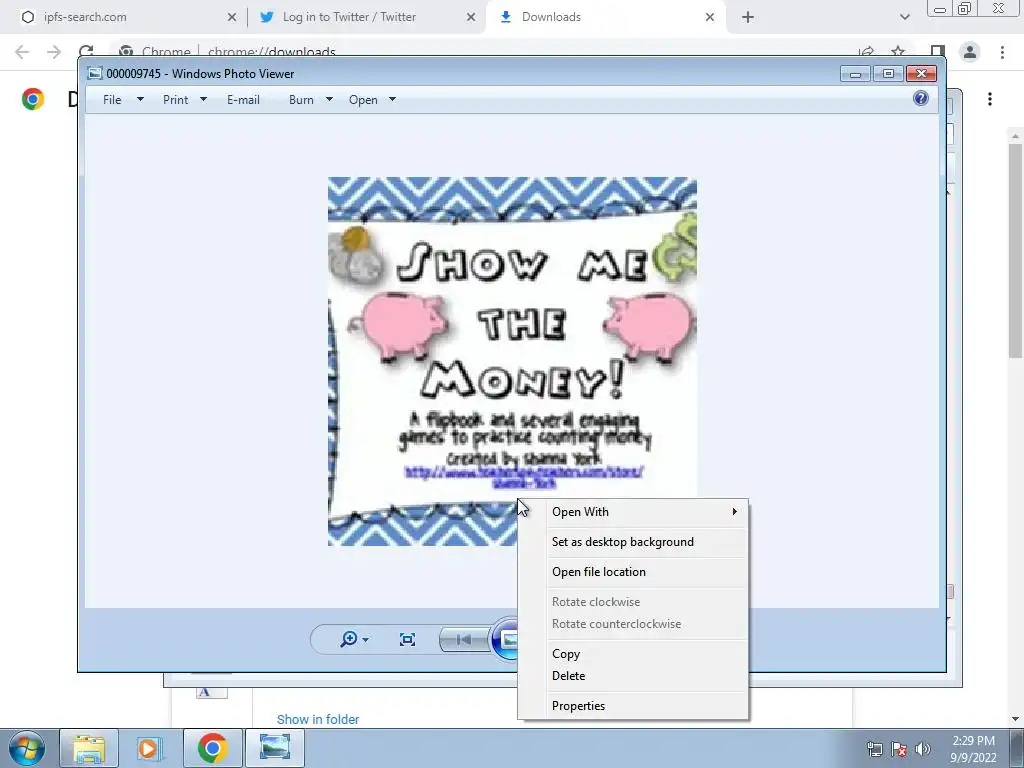The width and height of the screenshot is (1024, 768).
Task: Click the taskbar clock 2:29 PM
Action: [973, 749]
